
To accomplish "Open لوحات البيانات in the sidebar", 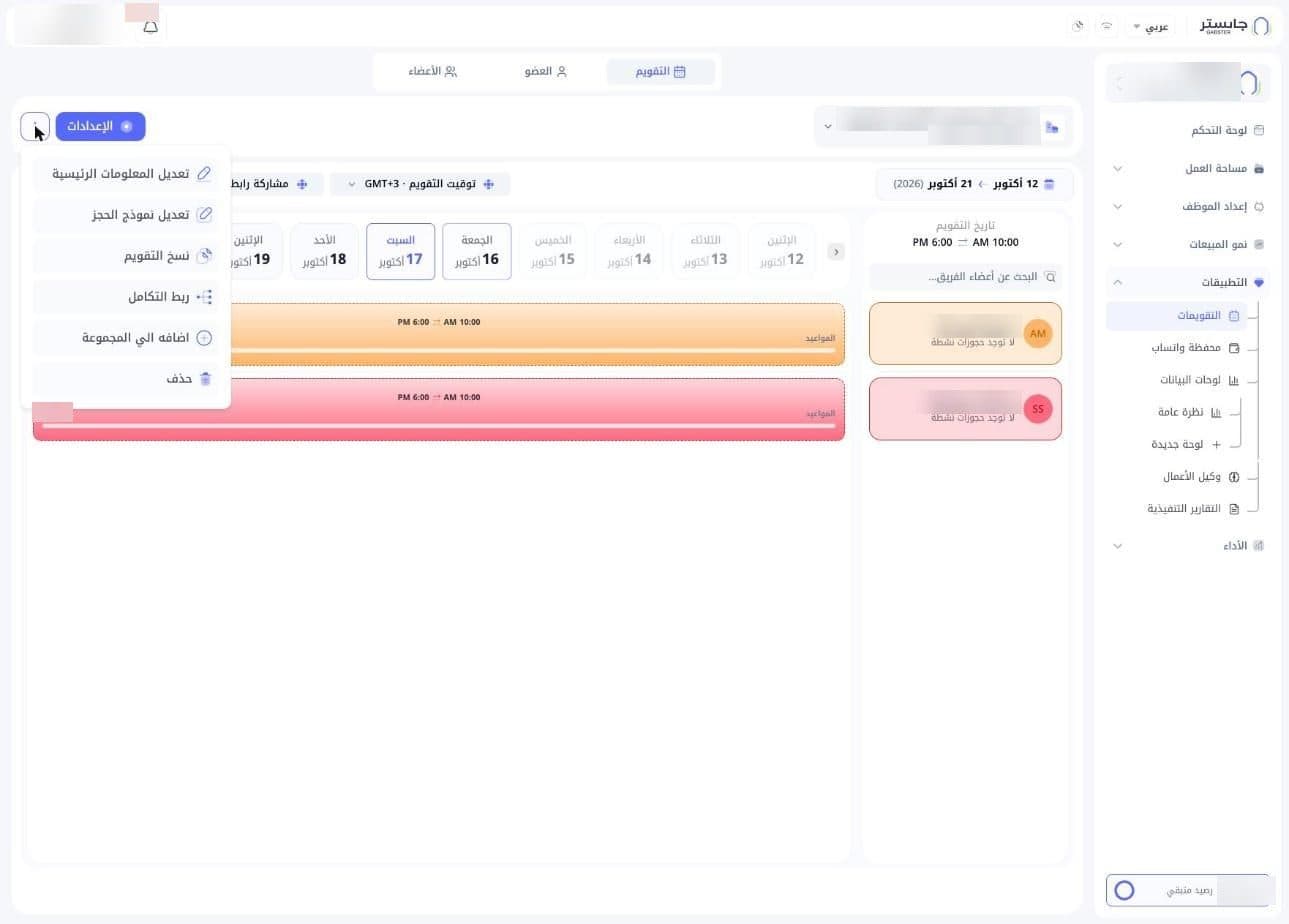I will [x=1199, y=380].
